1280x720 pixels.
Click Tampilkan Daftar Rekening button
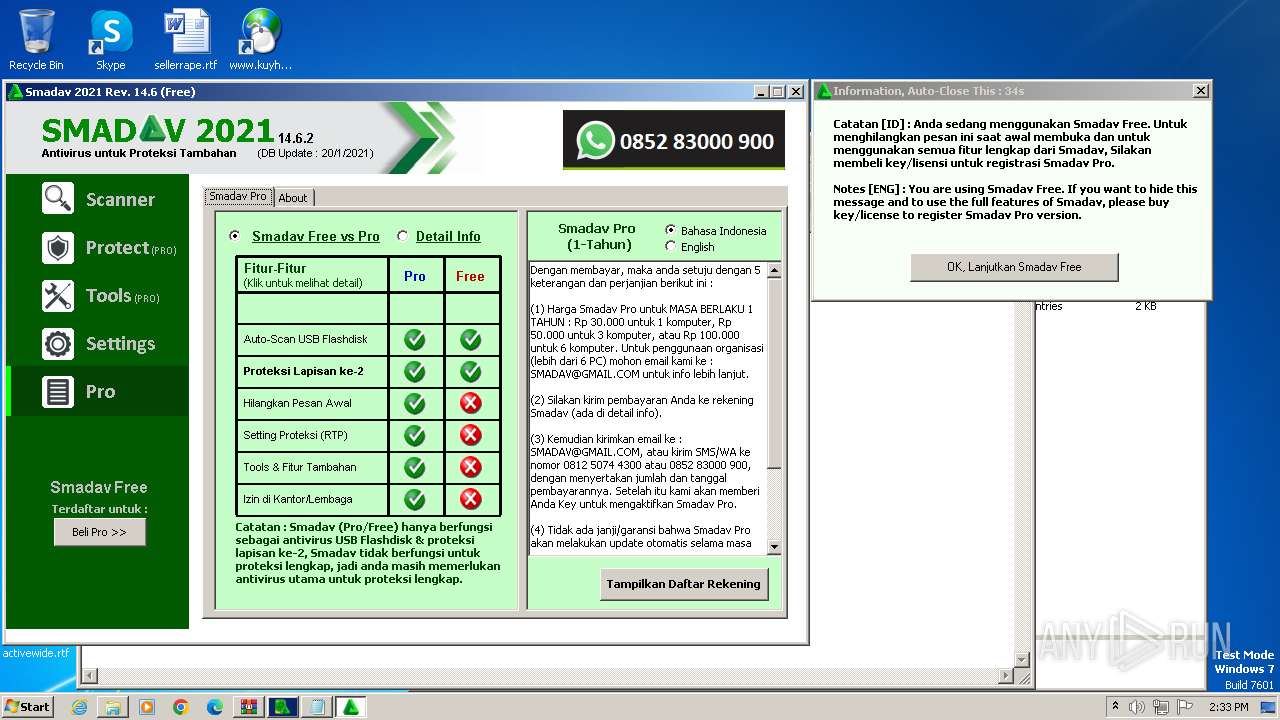click(x=684, y=584)
